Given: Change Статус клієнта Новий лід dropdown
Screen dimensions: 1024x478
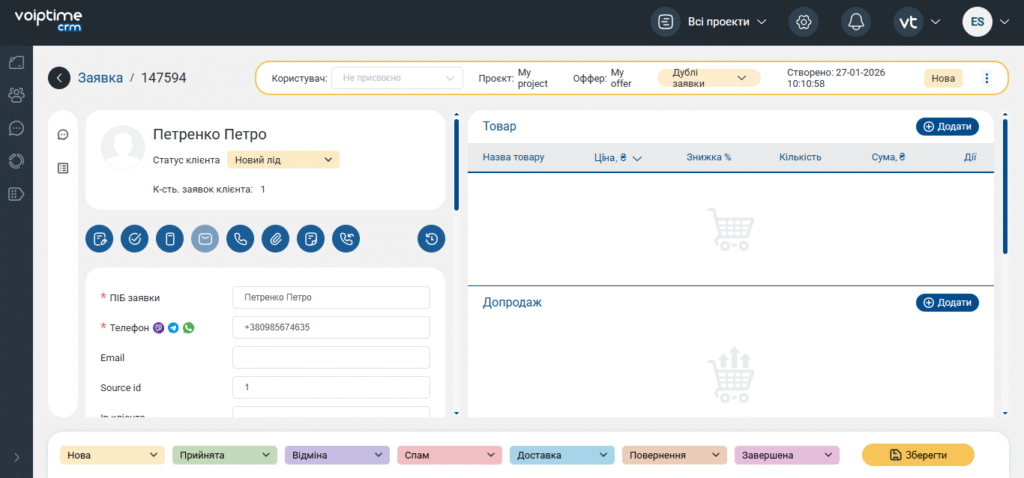Looking at the screenshot, I should point(283,160).
